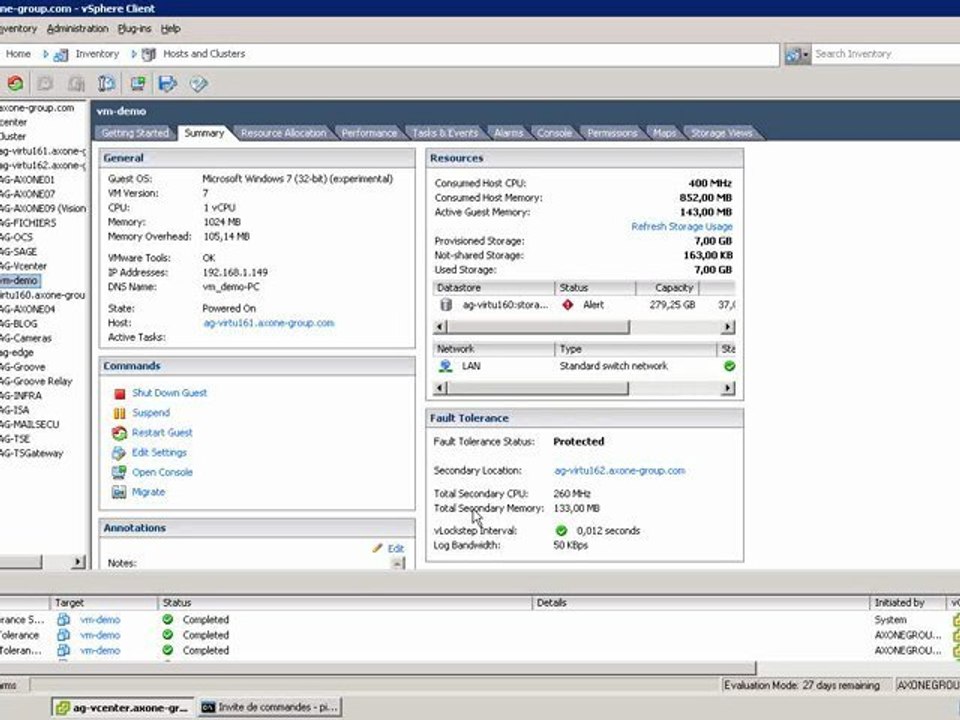The height and width of the screenshot is (720, 960).
Task: Click the search inventory magnifier icon
Action: point(793,54)
